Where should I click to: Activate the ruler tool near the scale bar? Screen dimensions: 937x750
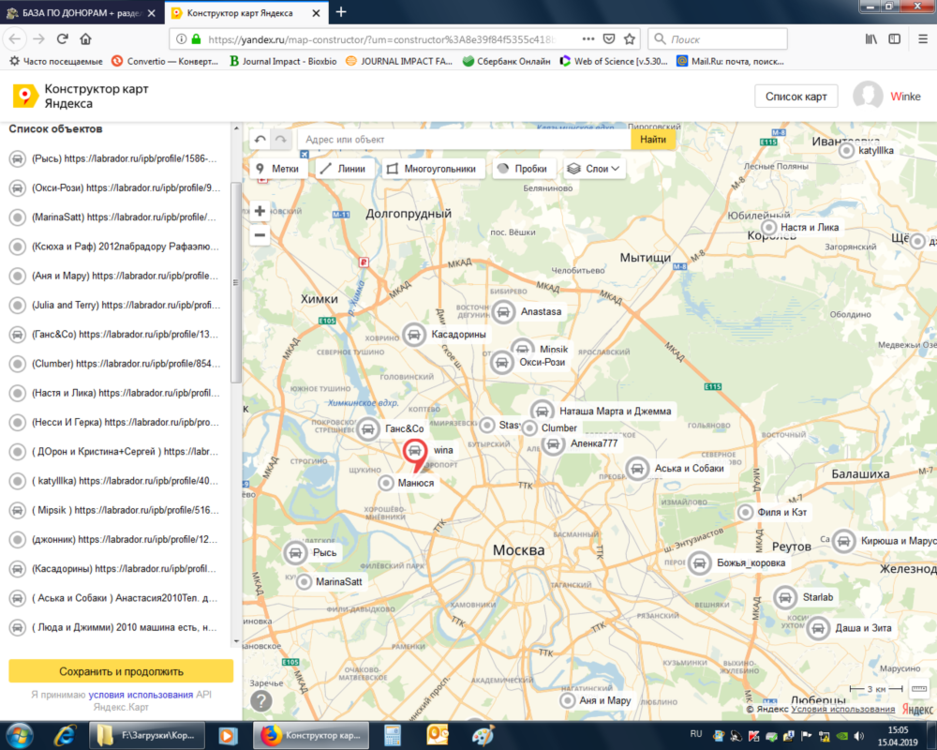[920, 690]
